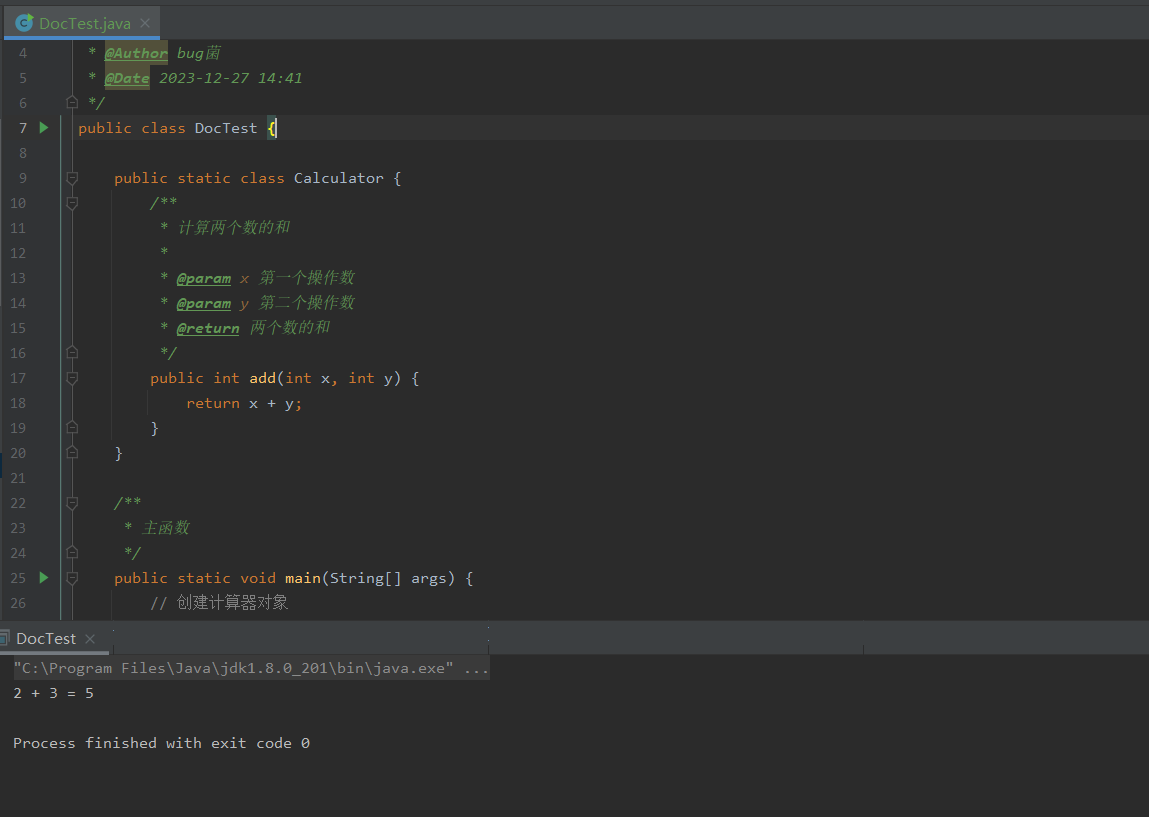Image resolution: width=1149 pixels, height=817 pixels.
Task: Click first @param tag on line 13
Action: click(x=204, y=278)
